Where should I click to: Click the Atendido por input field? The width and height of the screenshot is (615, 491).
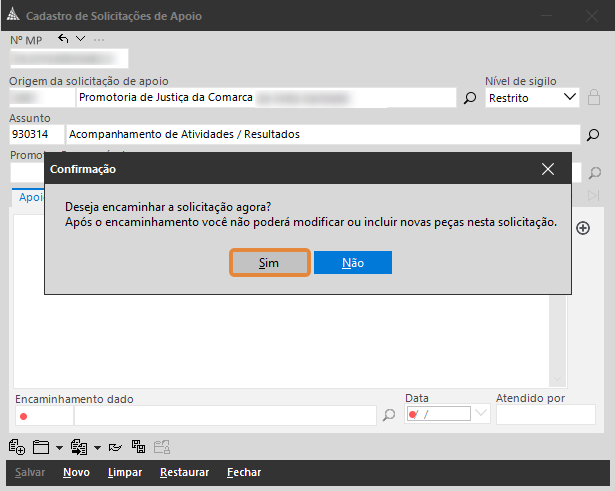point(545,415)
